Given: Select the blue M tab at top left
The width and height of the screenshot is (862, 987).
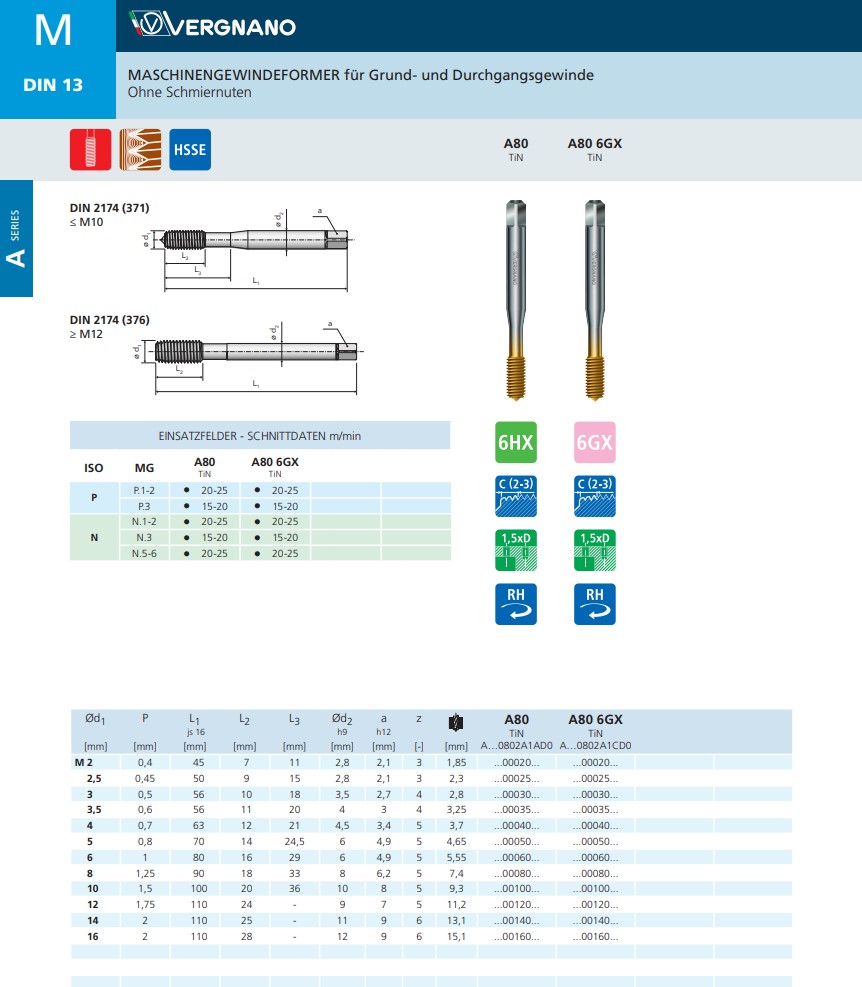Looking at the screenshot, I should point(53,30).
